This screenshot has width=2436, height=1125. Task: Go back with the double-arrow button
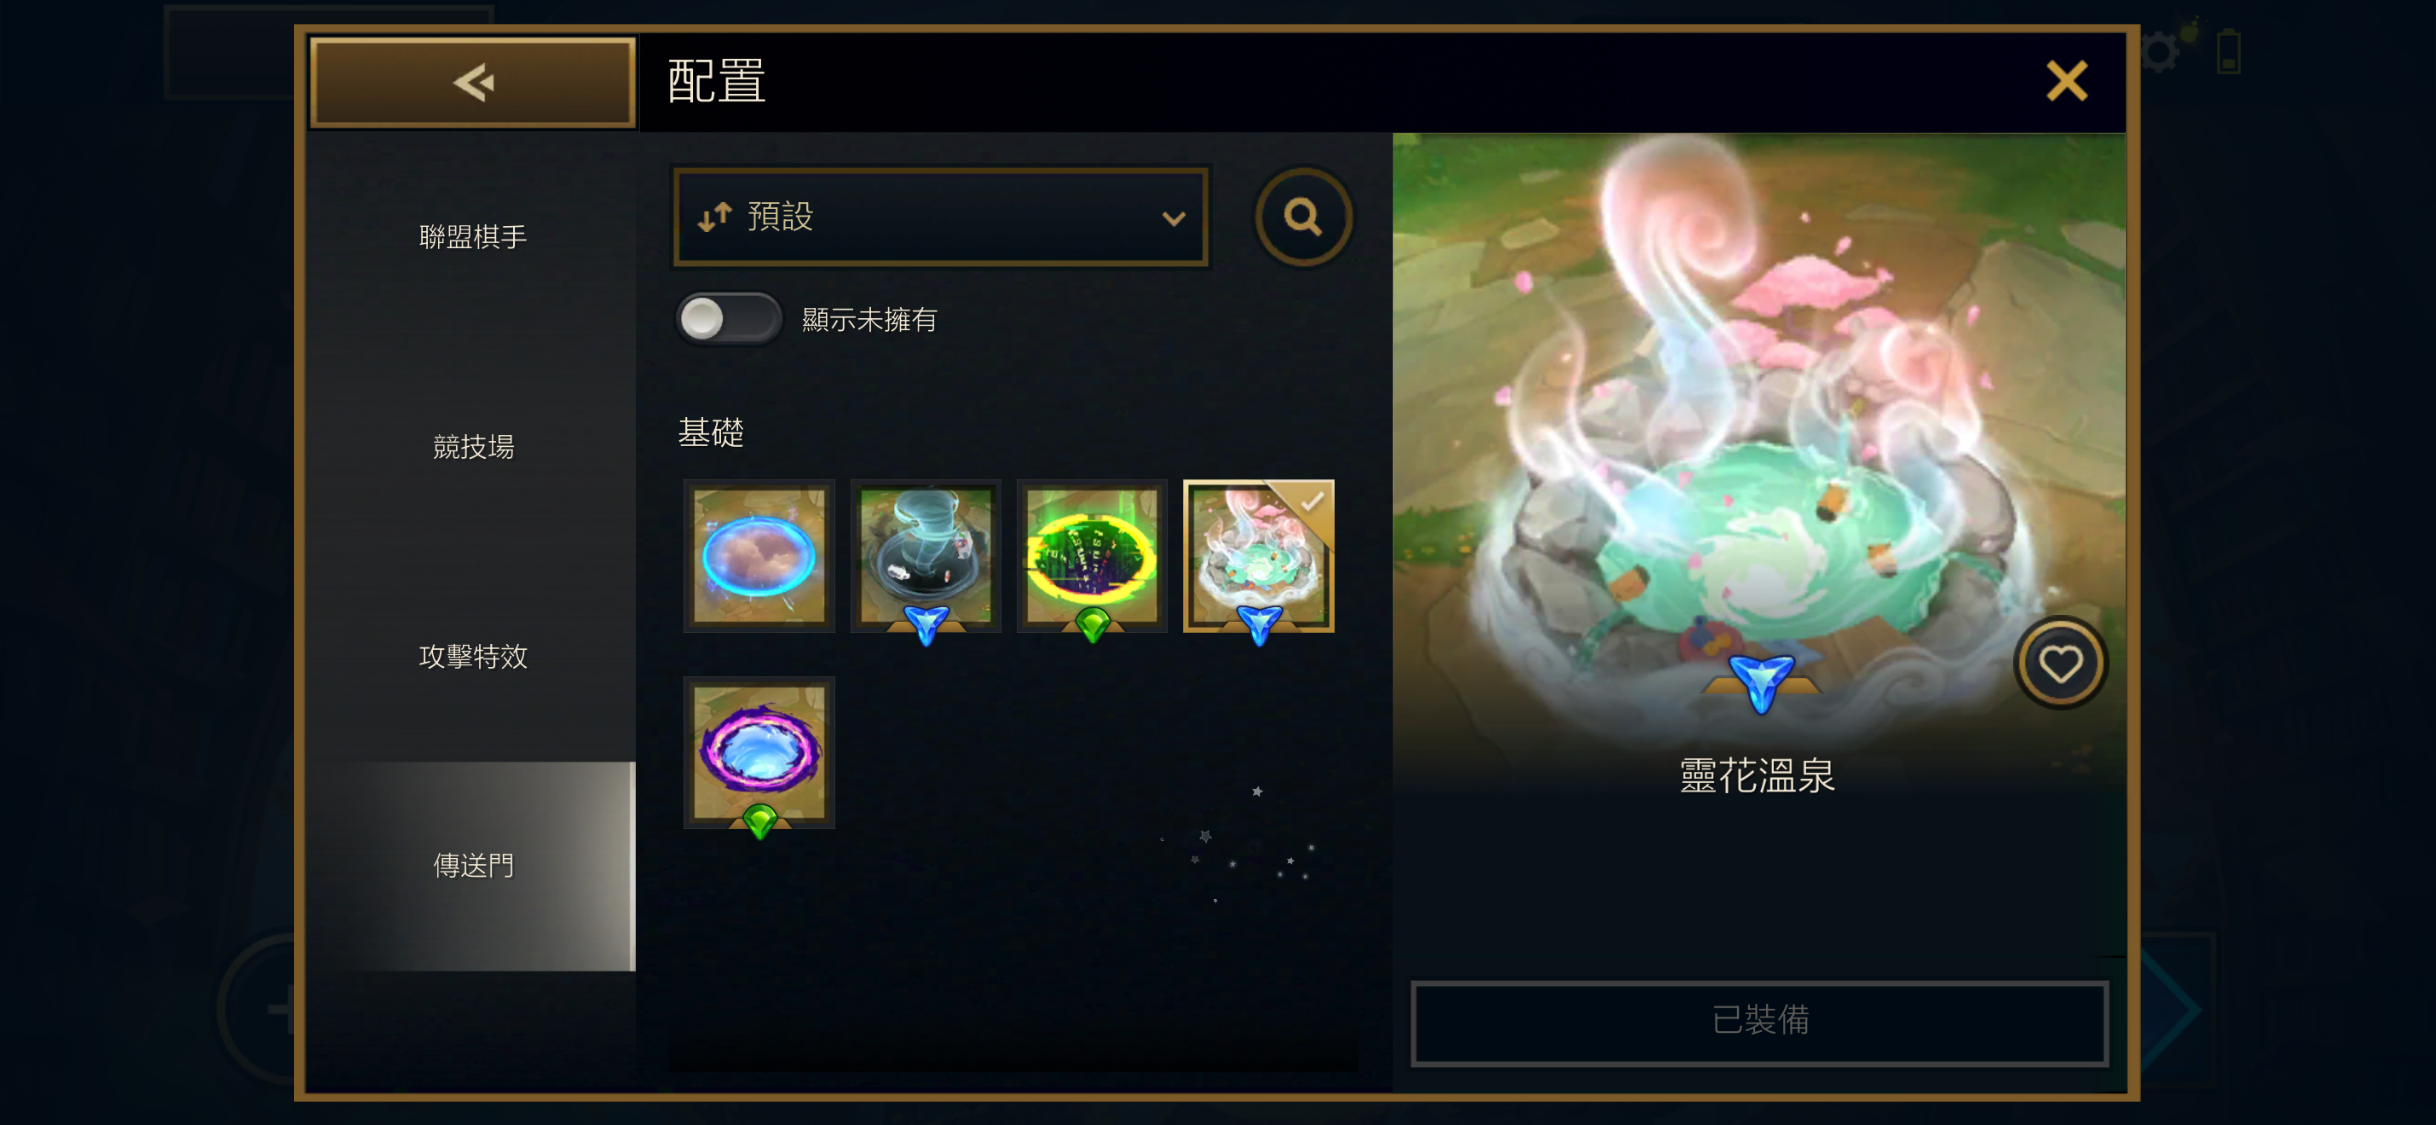(473, 83)
